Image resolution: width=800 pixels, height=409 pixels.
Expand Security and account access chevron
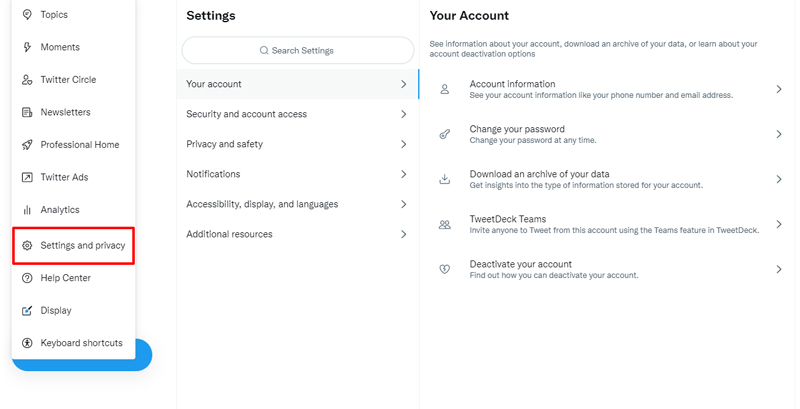pyautogui.click(x=404, y=114)
